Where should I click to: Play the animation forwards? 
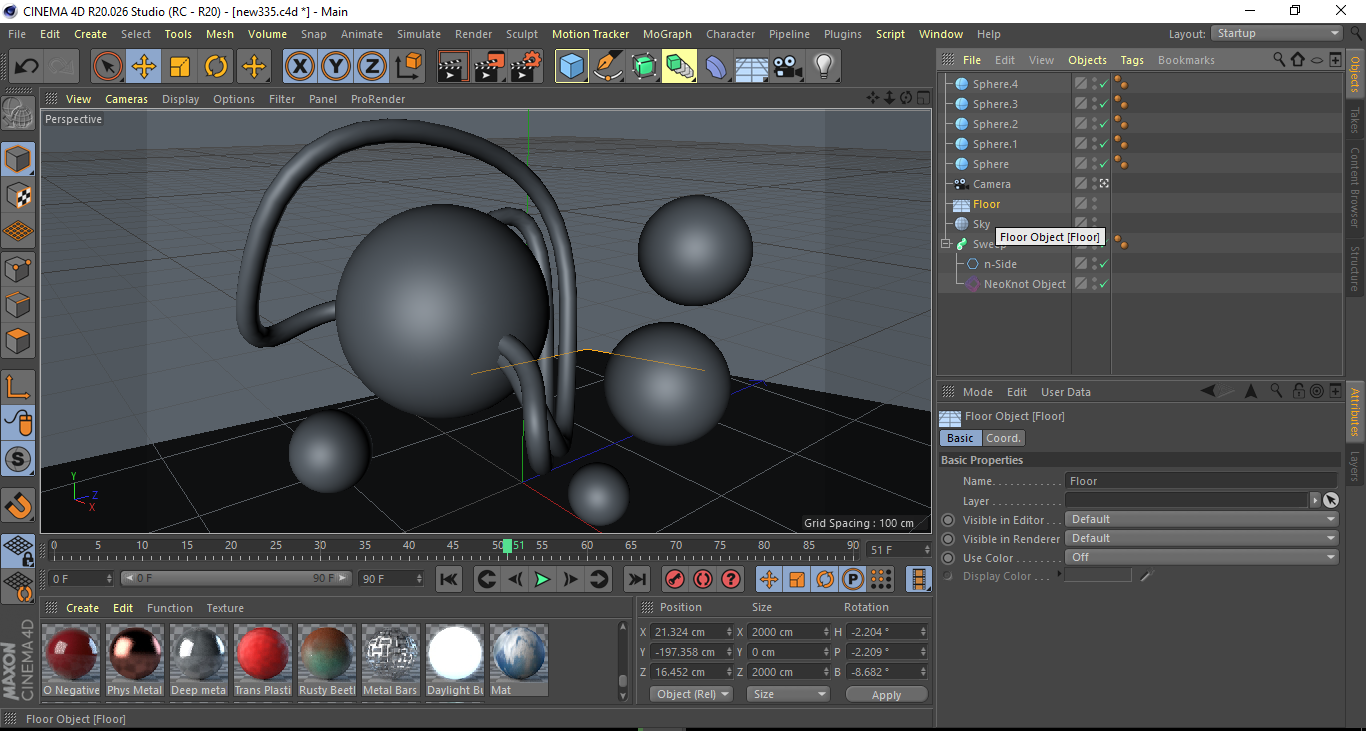[542, 579]
